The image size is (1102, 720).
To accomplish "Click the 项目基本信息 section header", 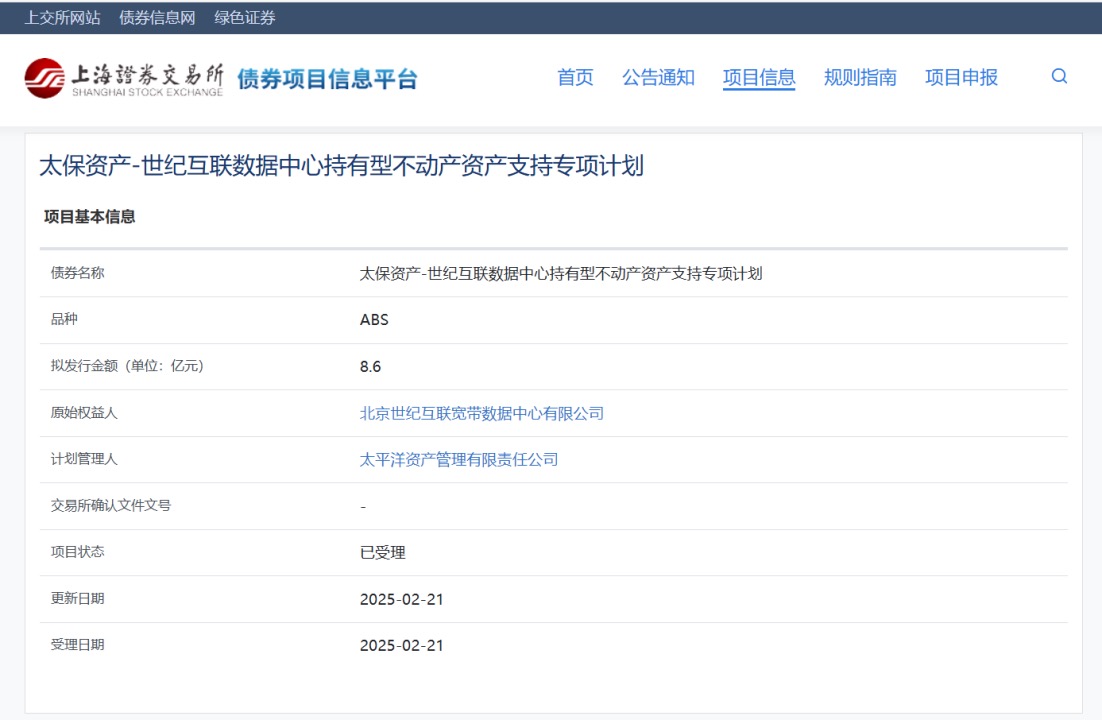I will tap(90, 216).
